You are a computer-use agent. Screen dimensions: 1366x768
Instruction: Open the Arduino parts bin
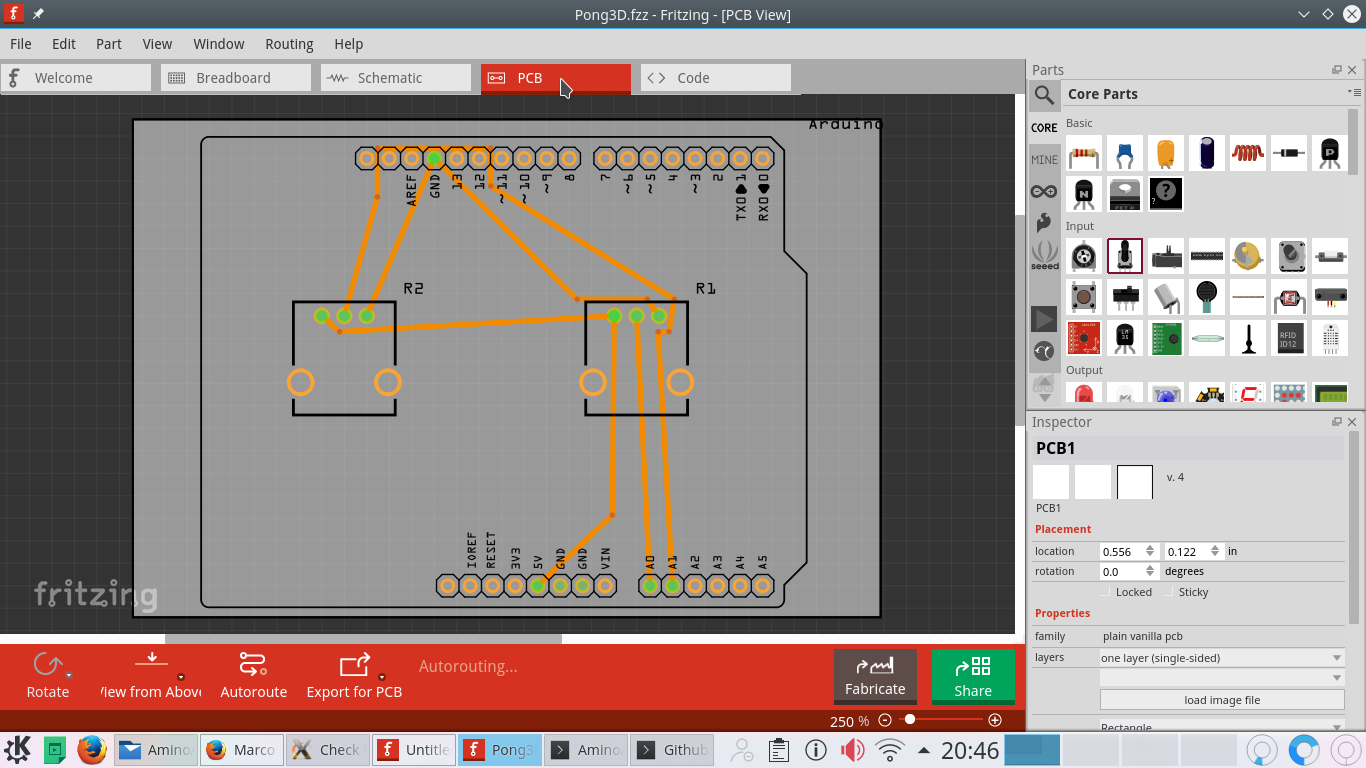pos(1044,191)
